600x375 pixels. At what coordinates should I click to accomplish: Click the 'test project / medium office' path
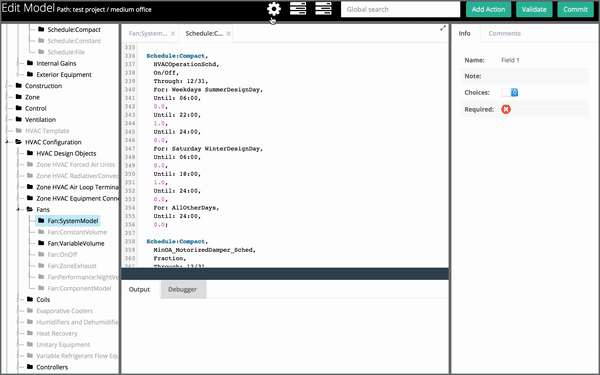click(x=112, y=10)
